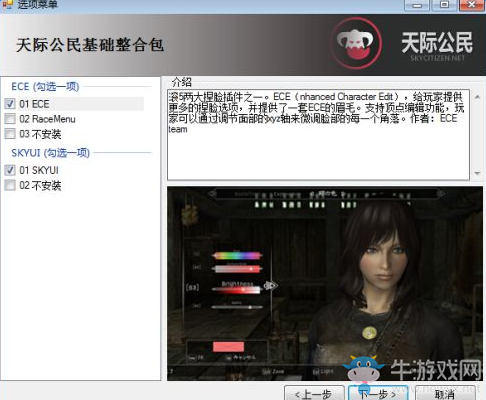Image resolution: width=486 pixels, height=400 pixels.
Task: Check the 01 ECE checkbox
Action: click(x=10, y=104)
